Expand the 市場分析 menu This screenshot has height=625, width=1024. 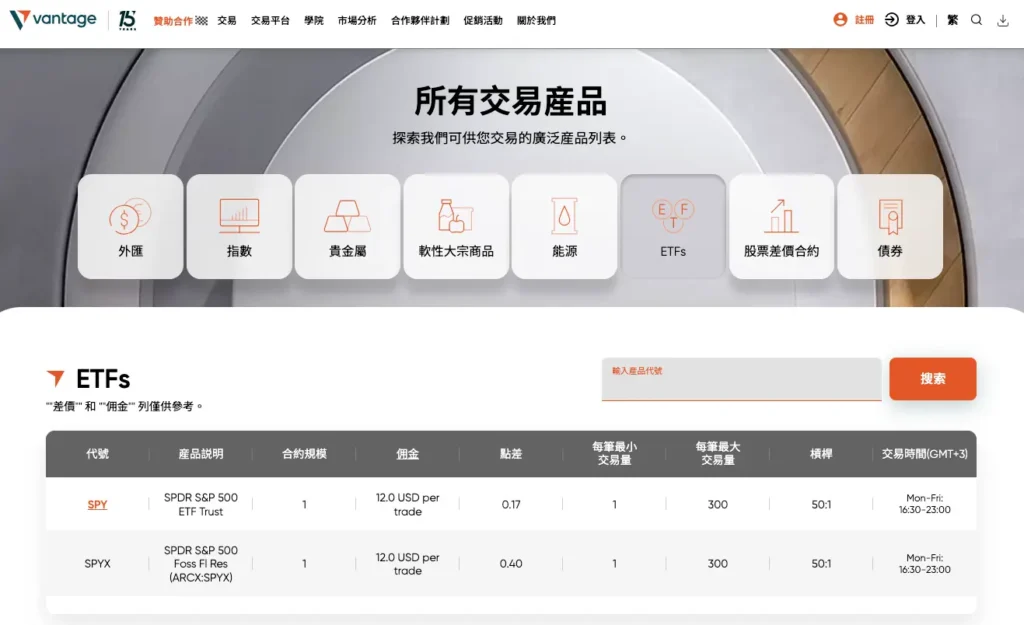(x=357, y=20)
